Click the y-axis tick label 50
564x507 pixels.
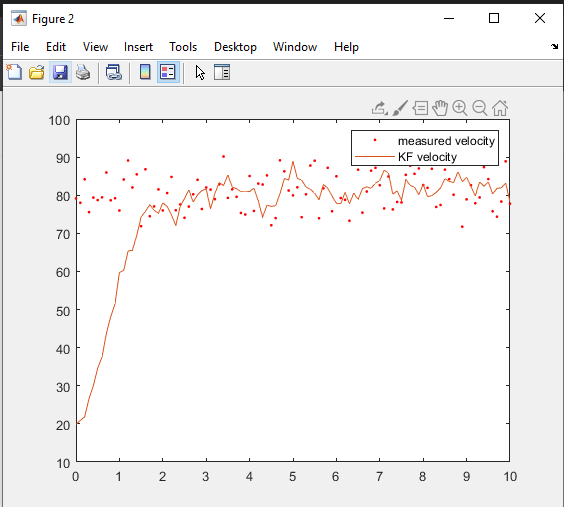click(63, 311)
